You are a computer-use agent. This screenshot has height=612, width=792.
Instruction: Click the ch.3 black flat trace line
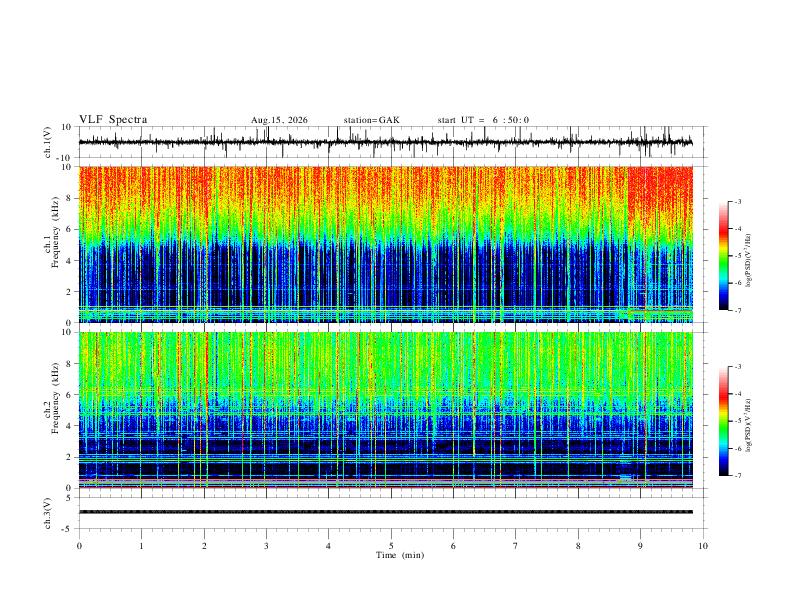point(385,512)
